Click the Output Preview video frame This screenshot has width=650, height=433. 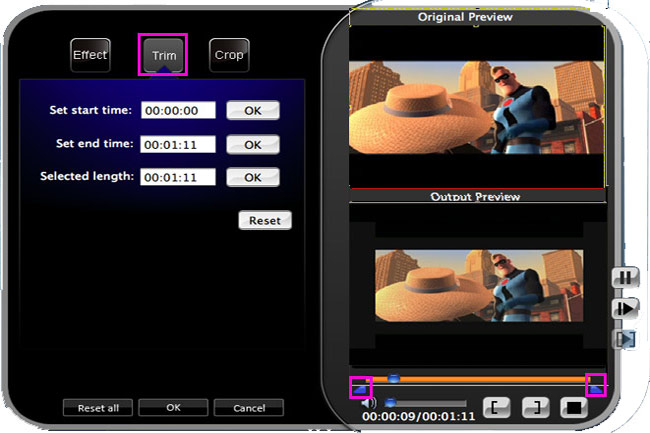[479, 285]
